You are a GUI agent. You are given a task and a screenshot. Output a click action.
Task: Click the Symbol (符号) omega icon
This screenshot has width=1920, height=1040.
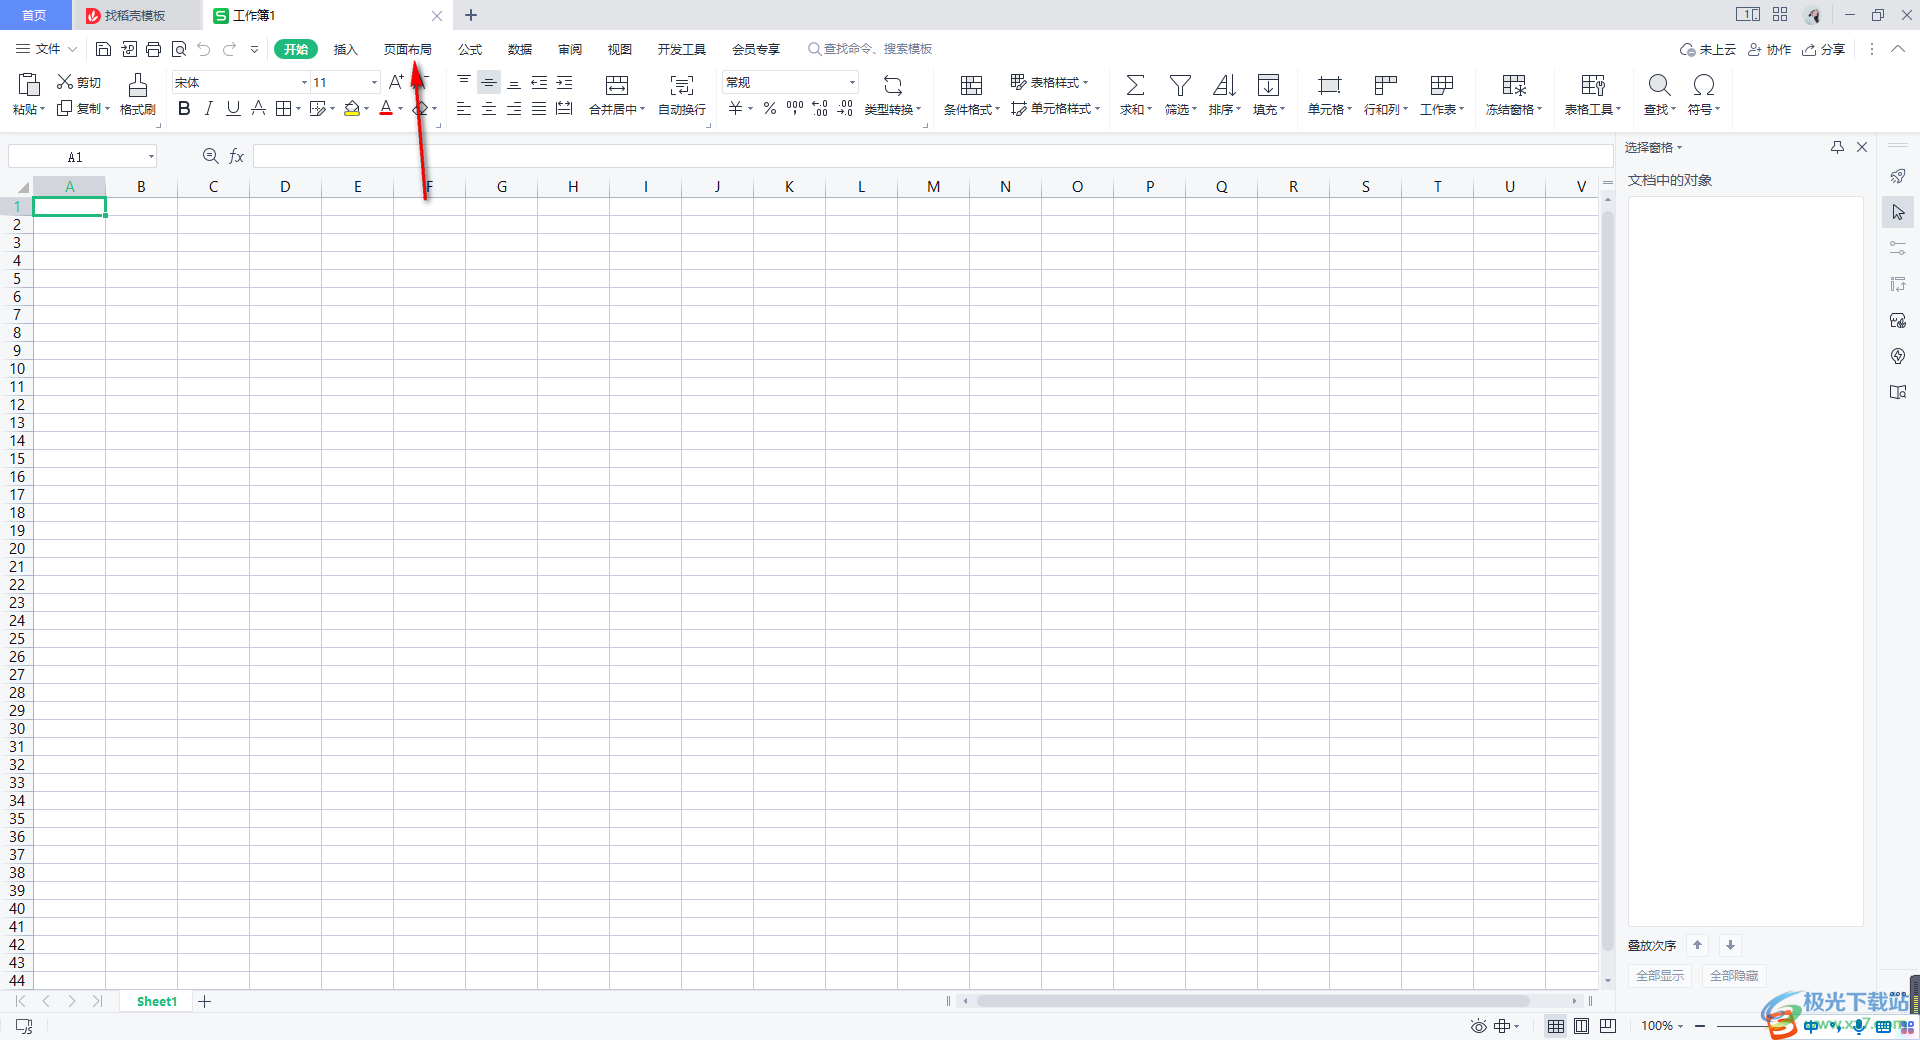1704,85
